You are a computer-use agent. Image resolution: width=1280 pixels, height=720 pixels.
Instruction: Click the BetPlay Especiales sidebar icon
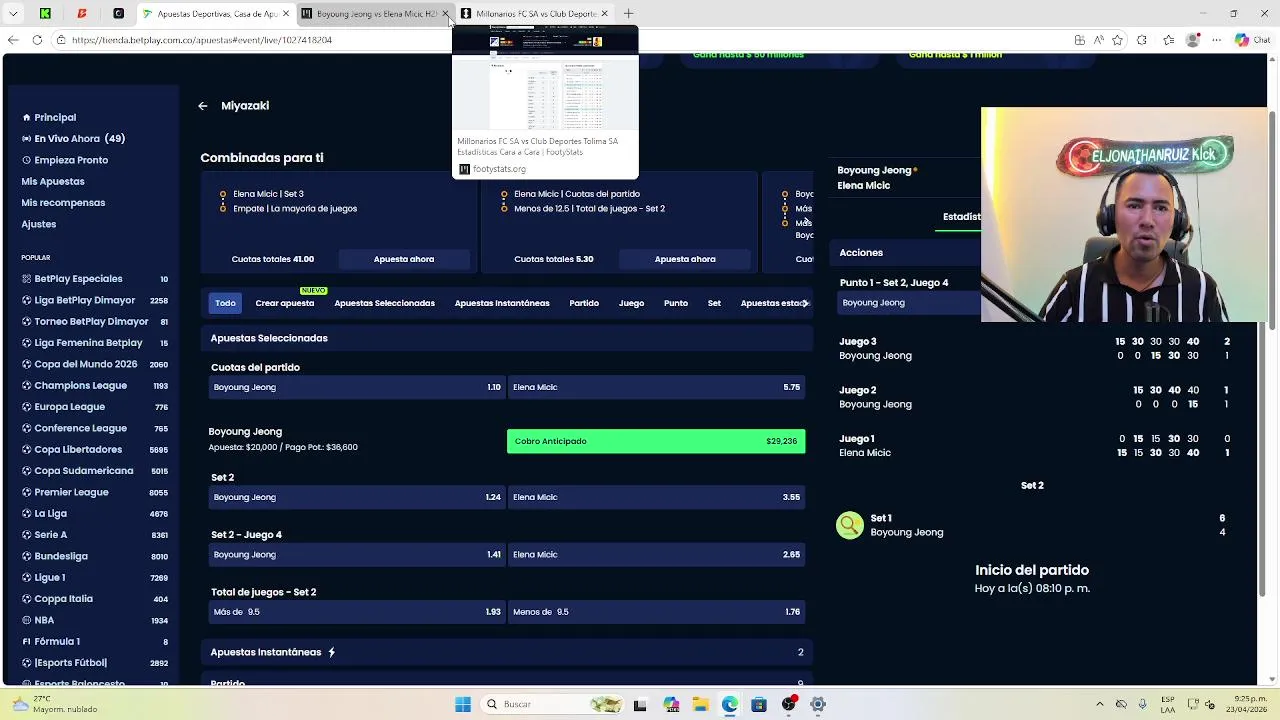click(26, 279)
